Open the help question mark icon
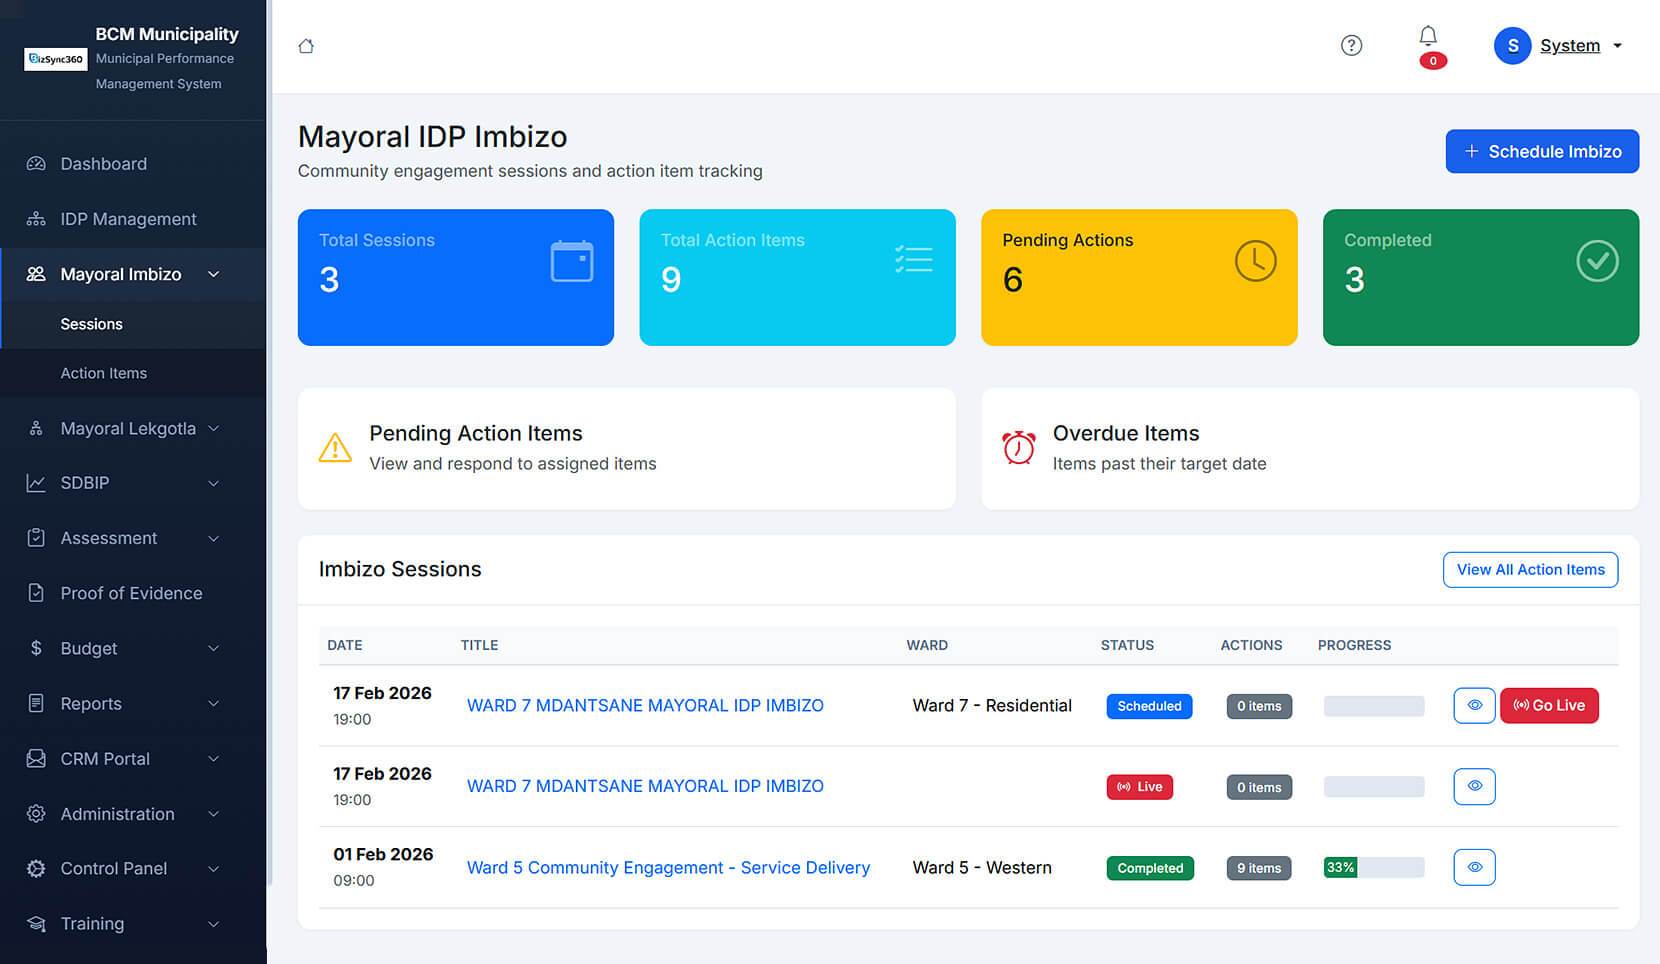The width and height of the screenshot is (1660, 964). tap(1351, 45)
